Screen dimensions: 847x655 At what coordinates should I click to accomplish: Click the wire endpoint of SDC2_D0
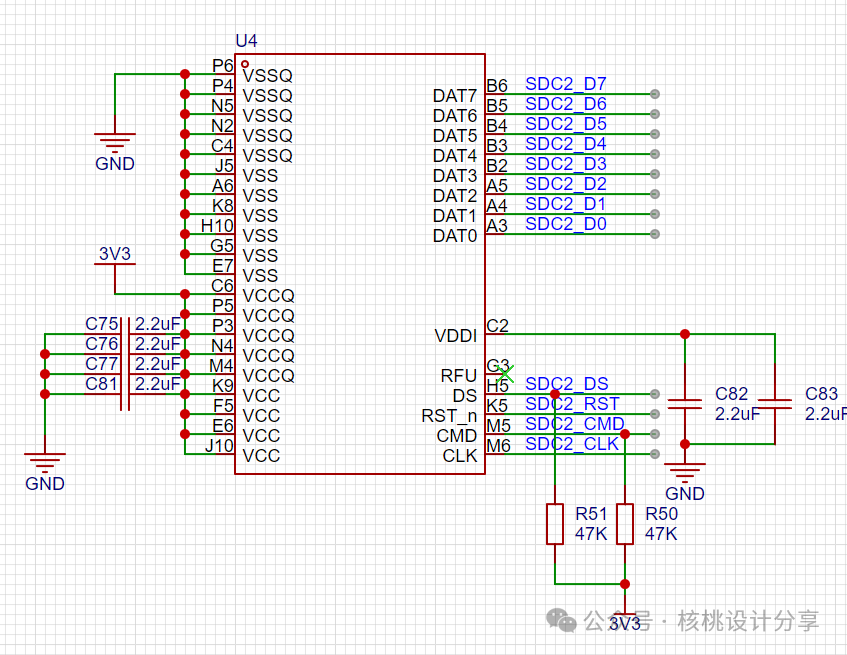point(655,234)
